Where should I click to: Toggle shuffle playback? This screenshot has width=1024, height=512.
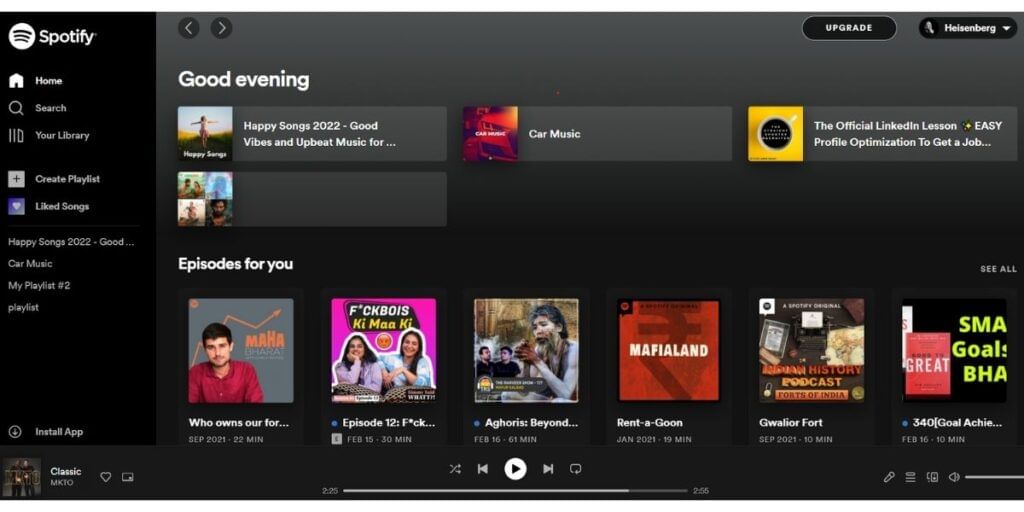tap(455, 469)
